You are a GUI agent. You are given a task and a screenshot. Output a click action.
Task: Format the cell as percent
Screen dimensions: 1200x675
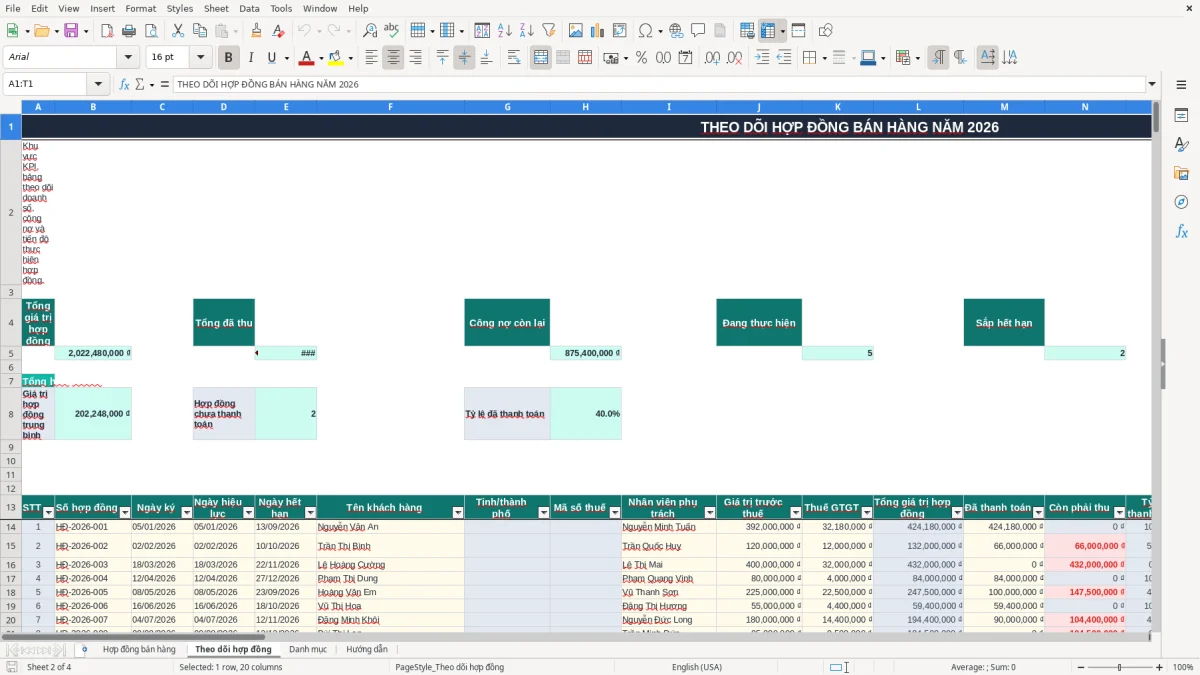pos(641,58)
